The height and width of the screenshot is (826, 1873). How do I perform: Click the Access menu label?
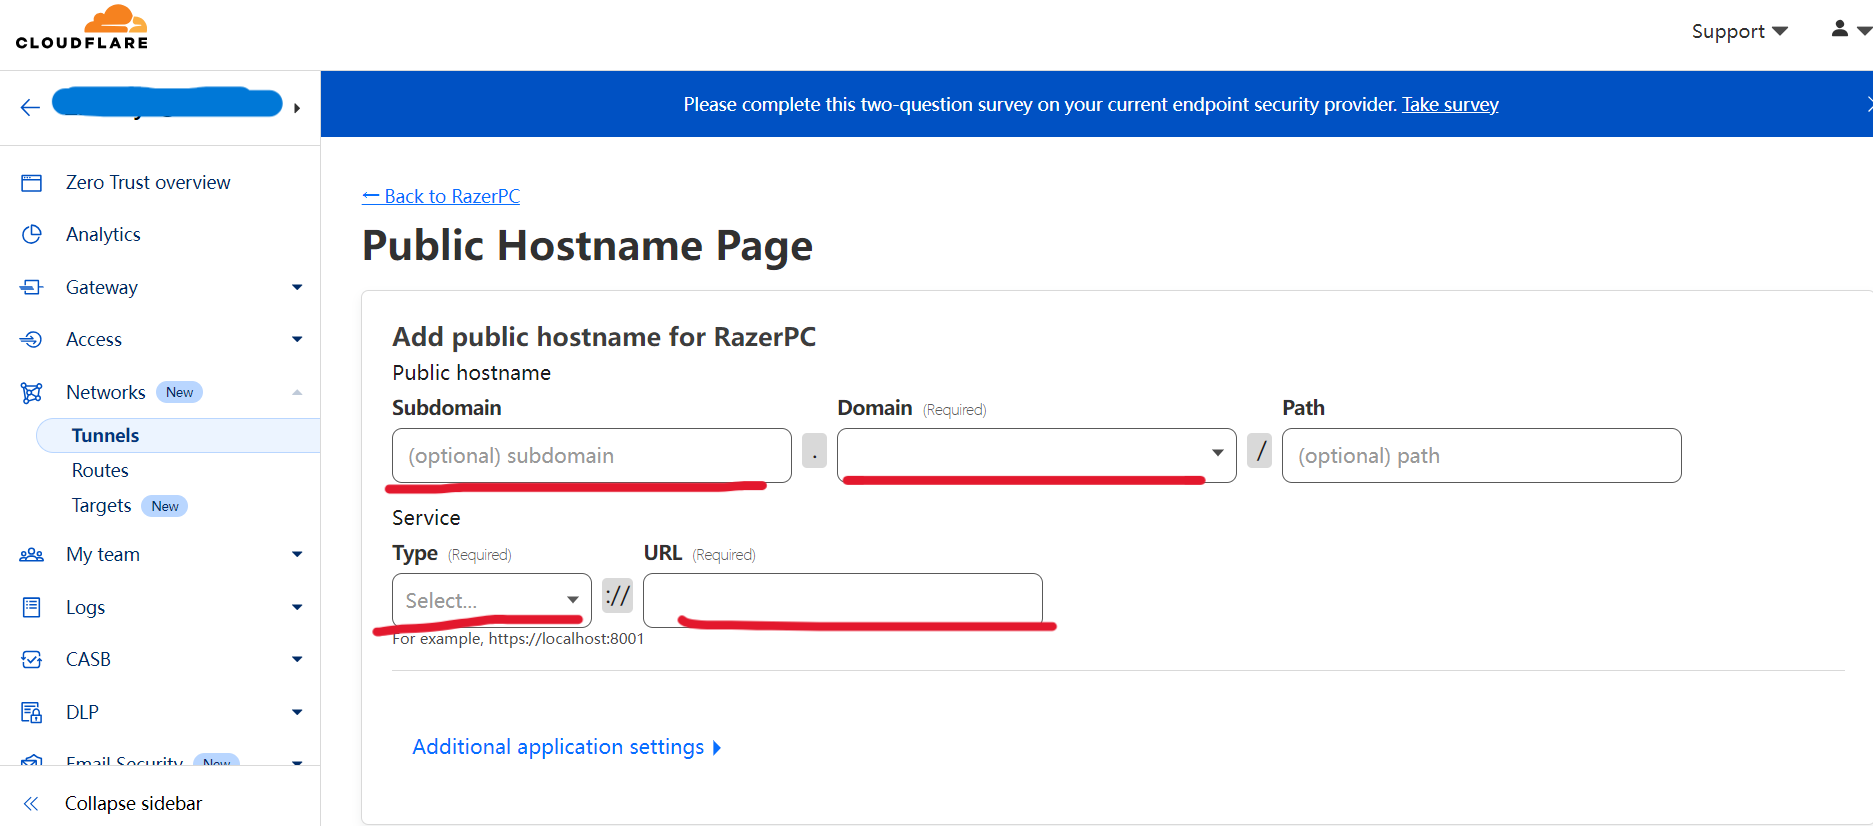pos(94,339)
